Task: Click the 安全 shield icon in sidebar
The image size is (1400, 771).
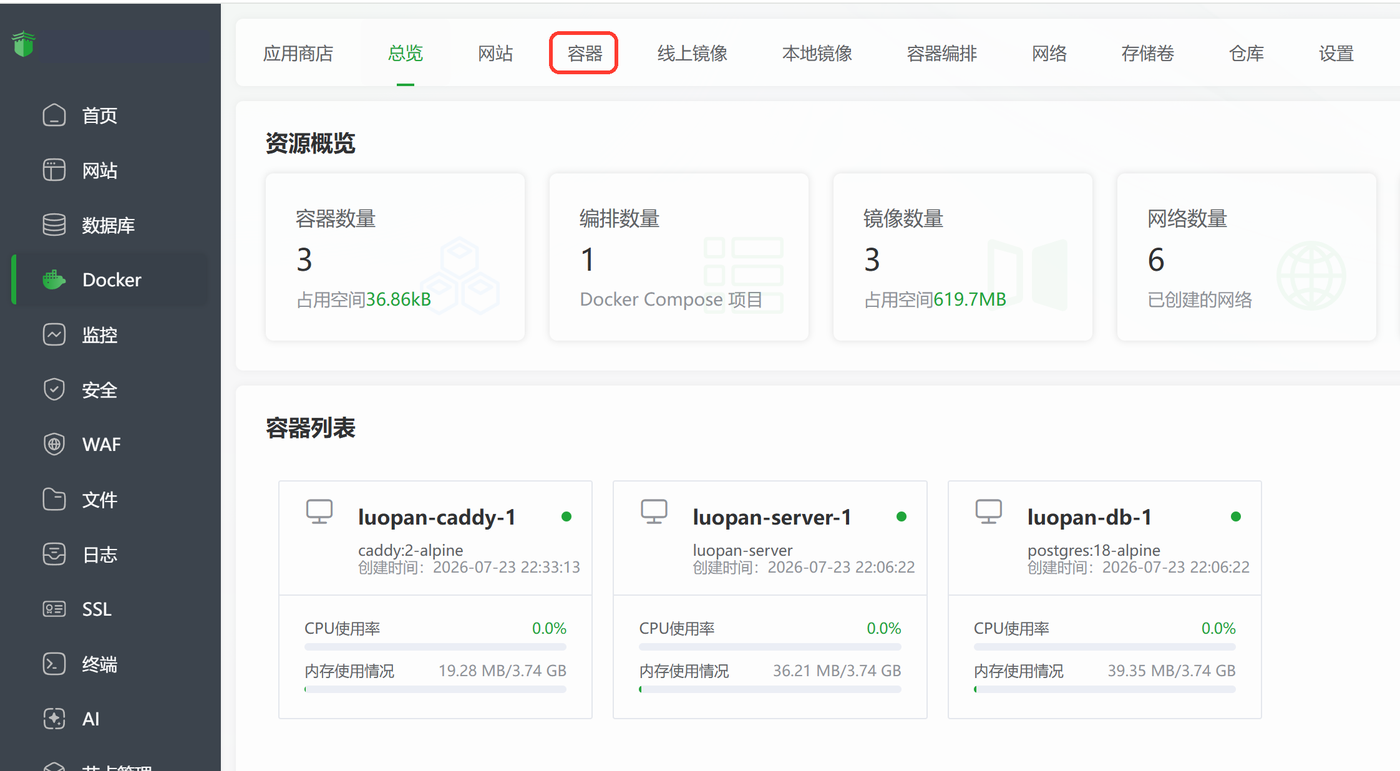Action: click(x=54, y=389)
